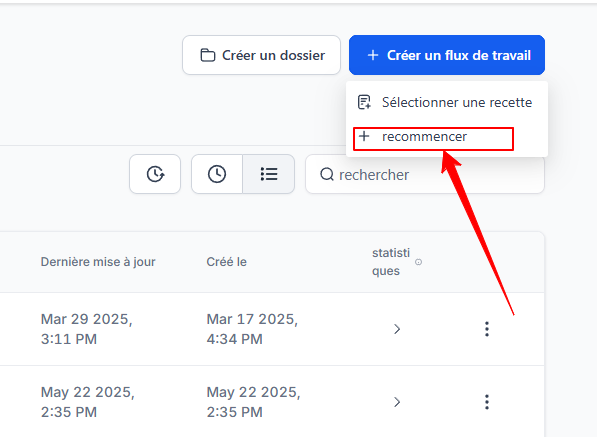Click the info icon next to statistiques

(x=418, y=262)
